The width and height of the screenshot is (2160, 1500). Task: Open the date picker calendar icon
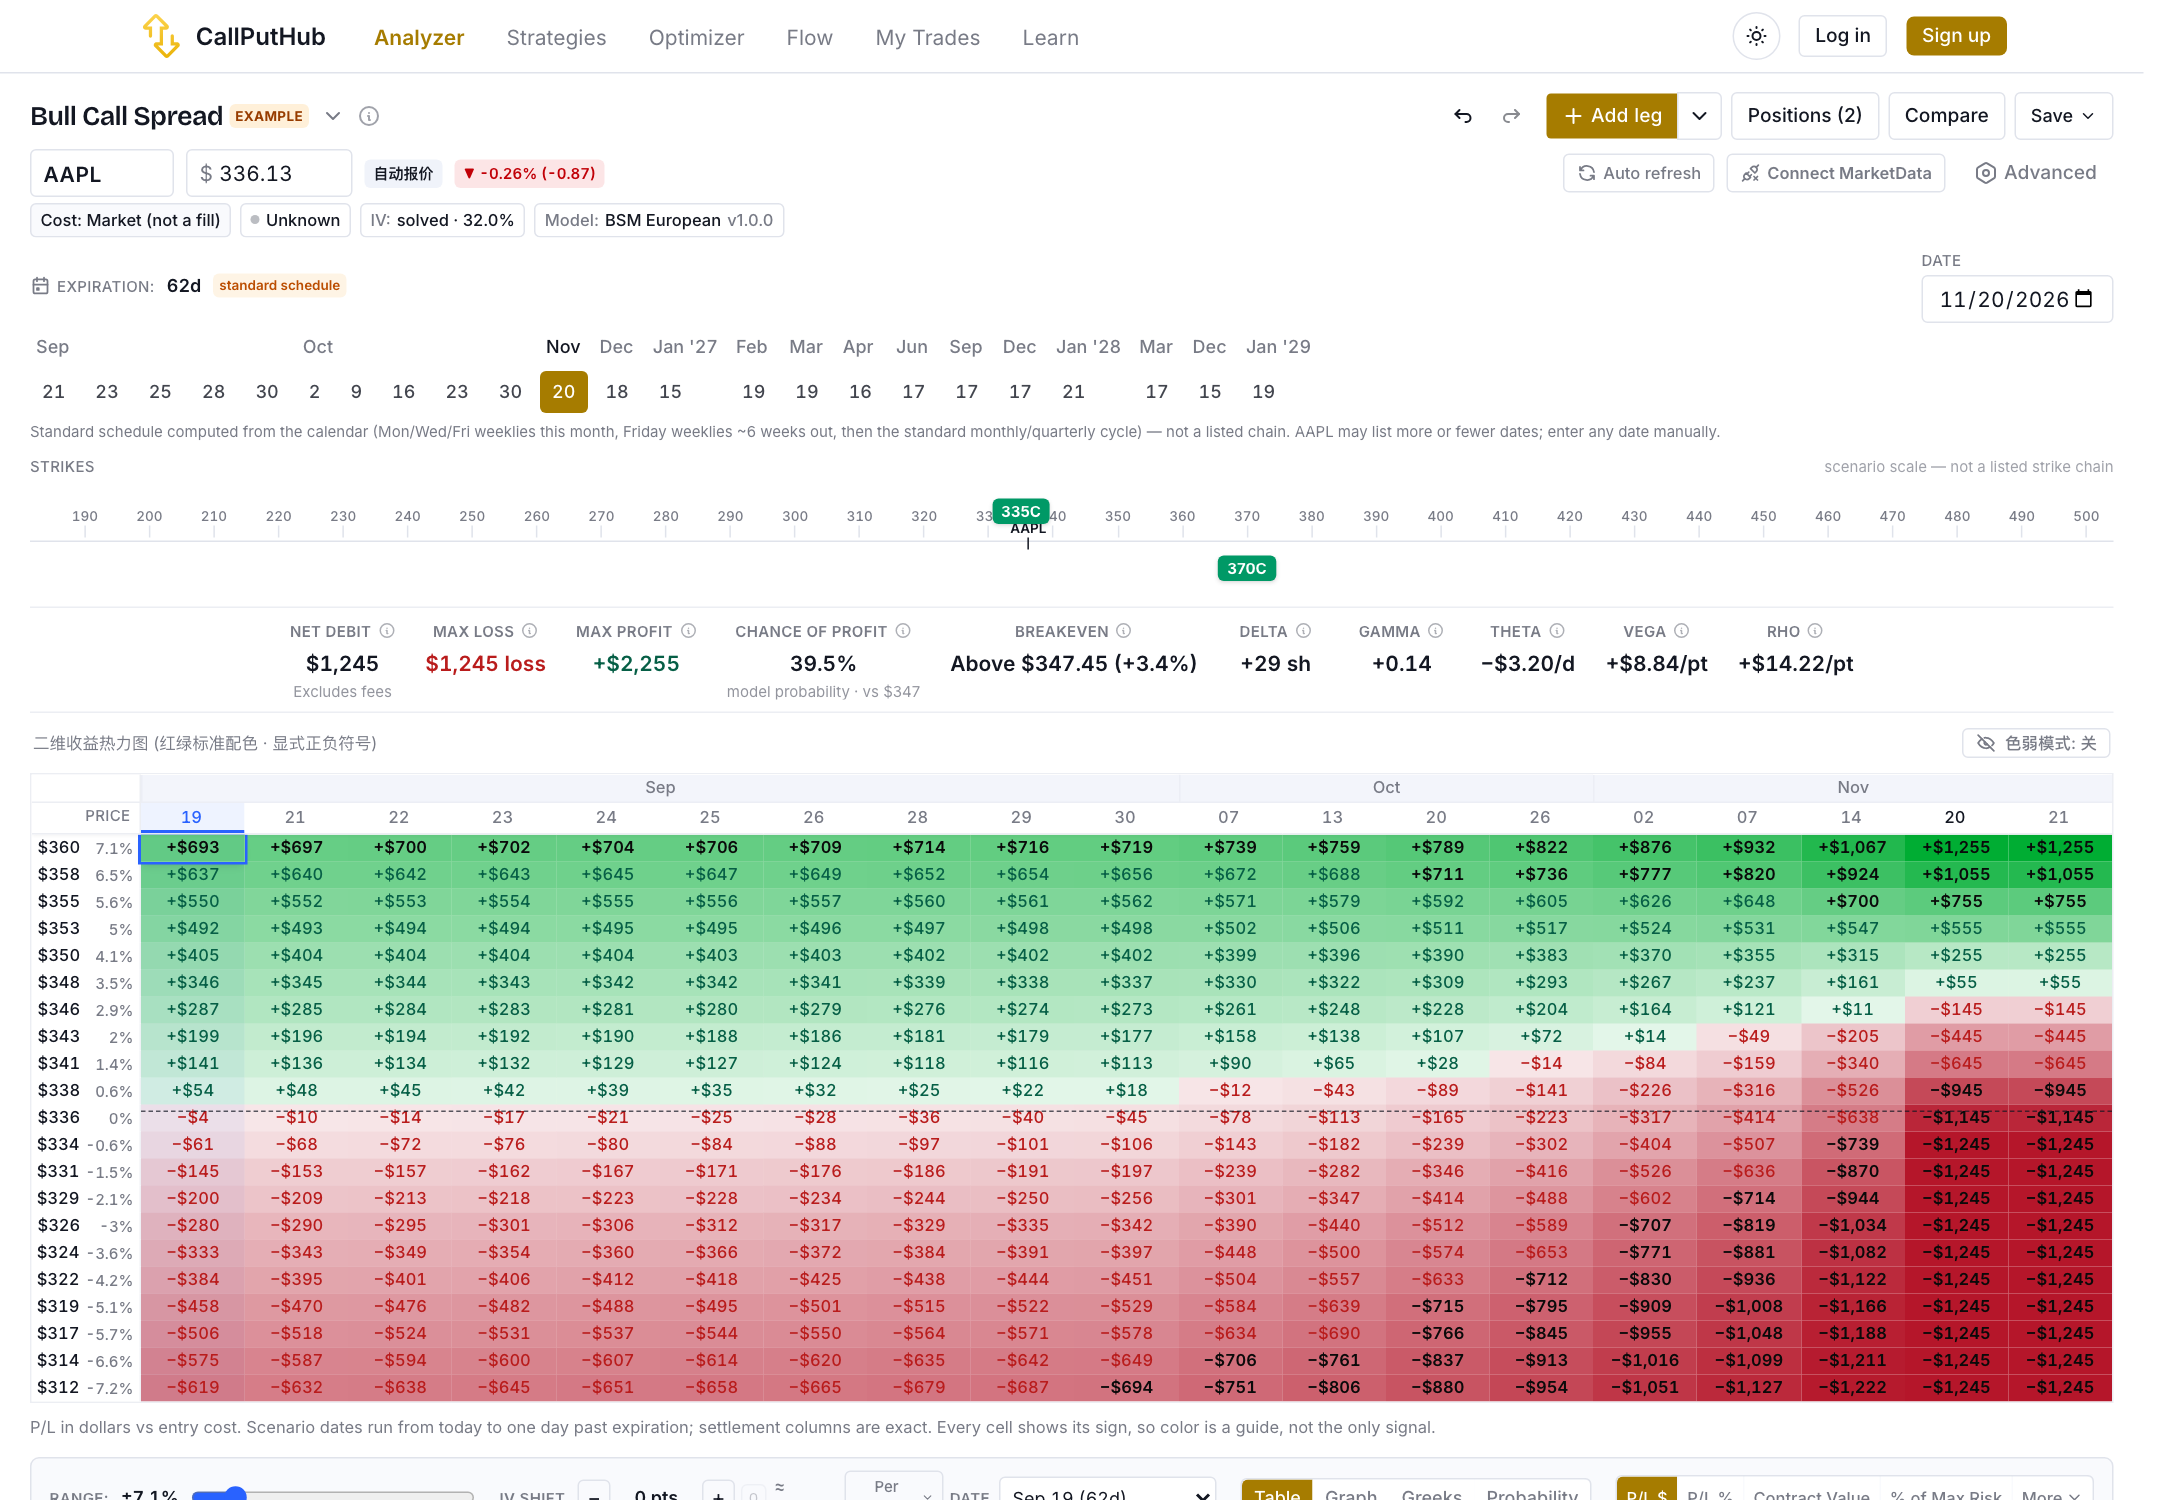2084,299
